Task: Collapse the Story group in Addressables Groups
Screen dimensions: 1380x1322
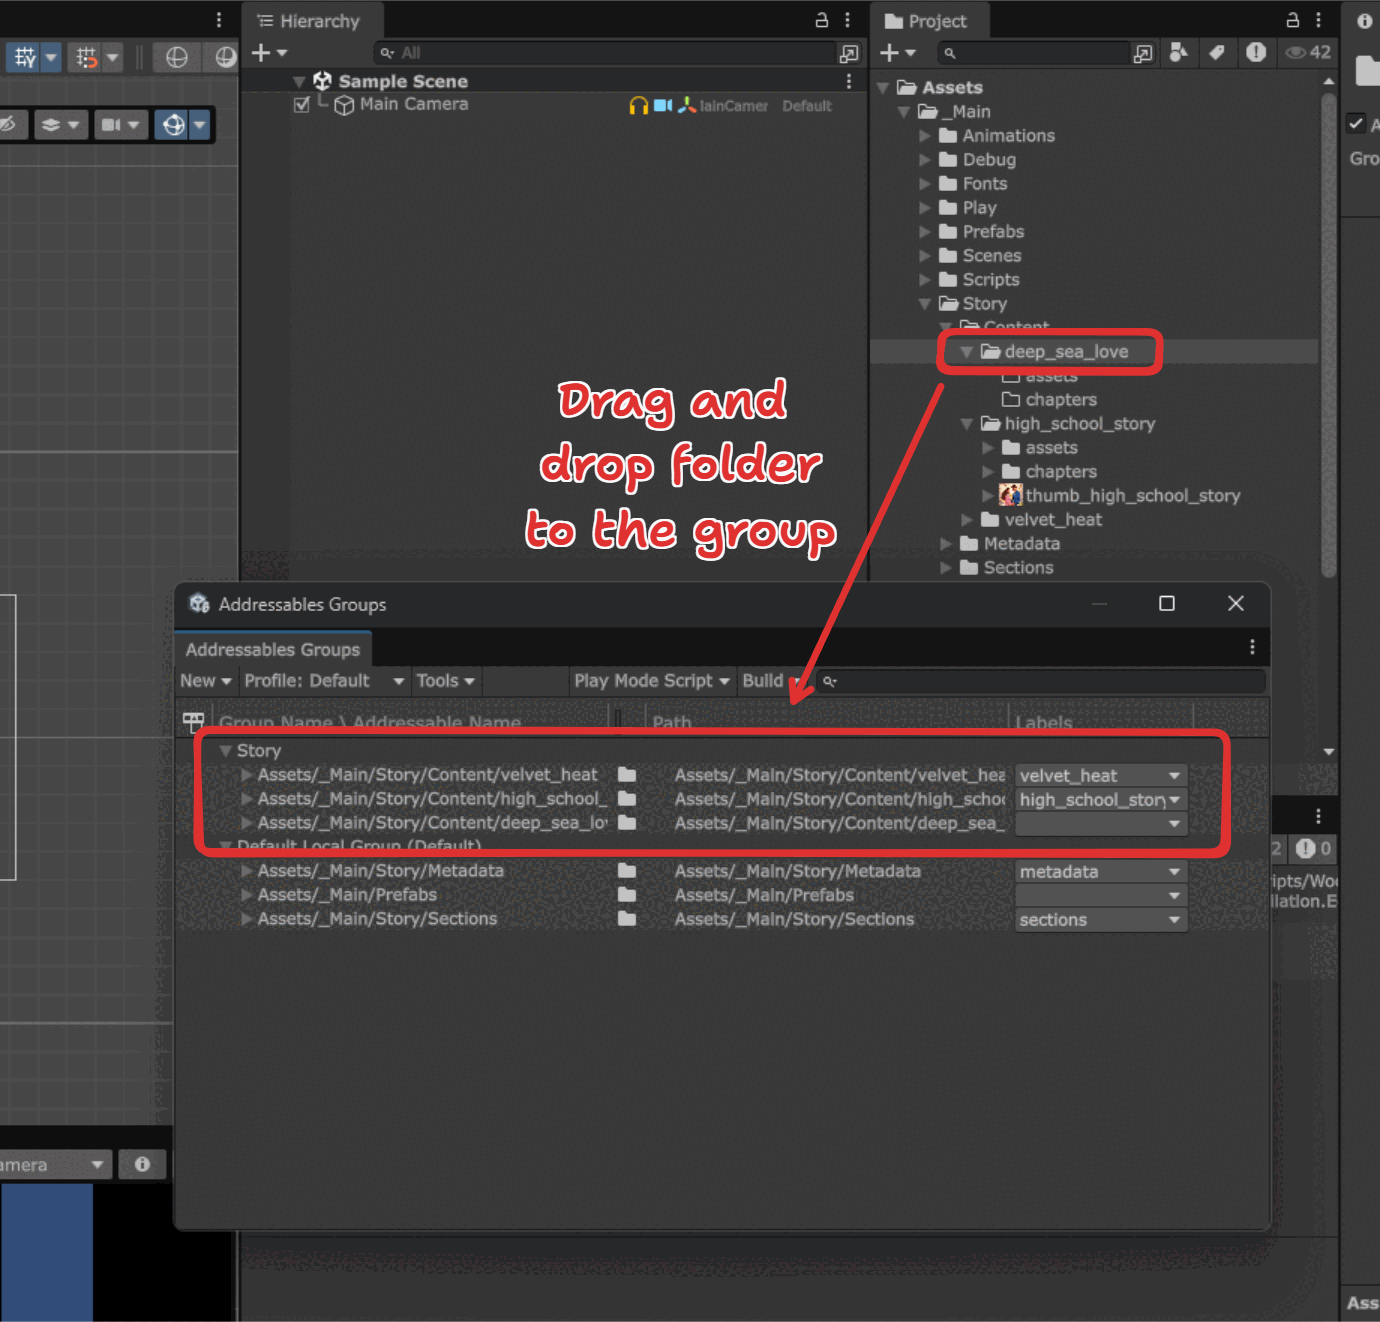Action: [226, 750]
